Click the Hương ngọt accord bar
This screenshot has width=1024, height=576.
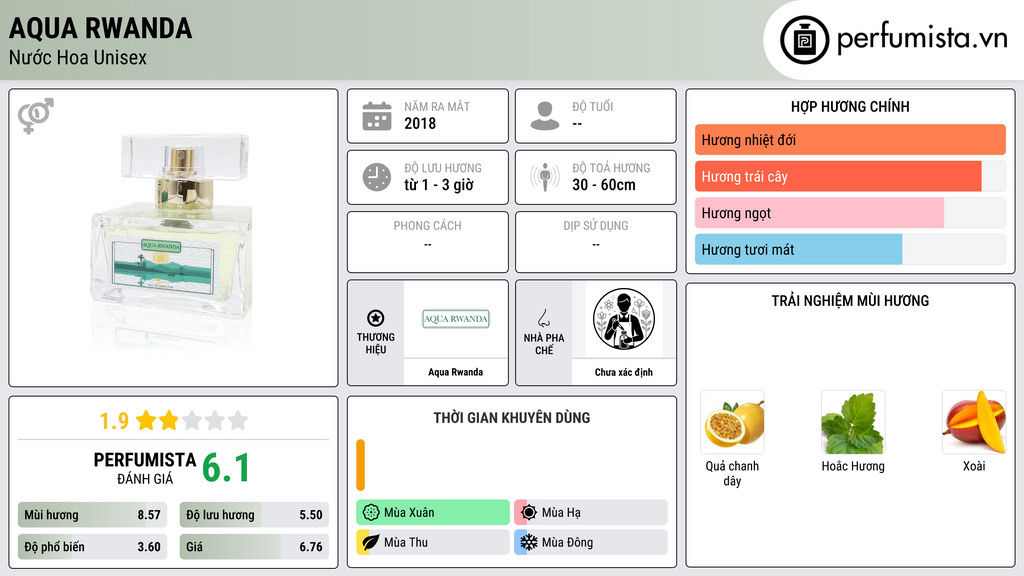pyautogui.click(x=850, y=213)
